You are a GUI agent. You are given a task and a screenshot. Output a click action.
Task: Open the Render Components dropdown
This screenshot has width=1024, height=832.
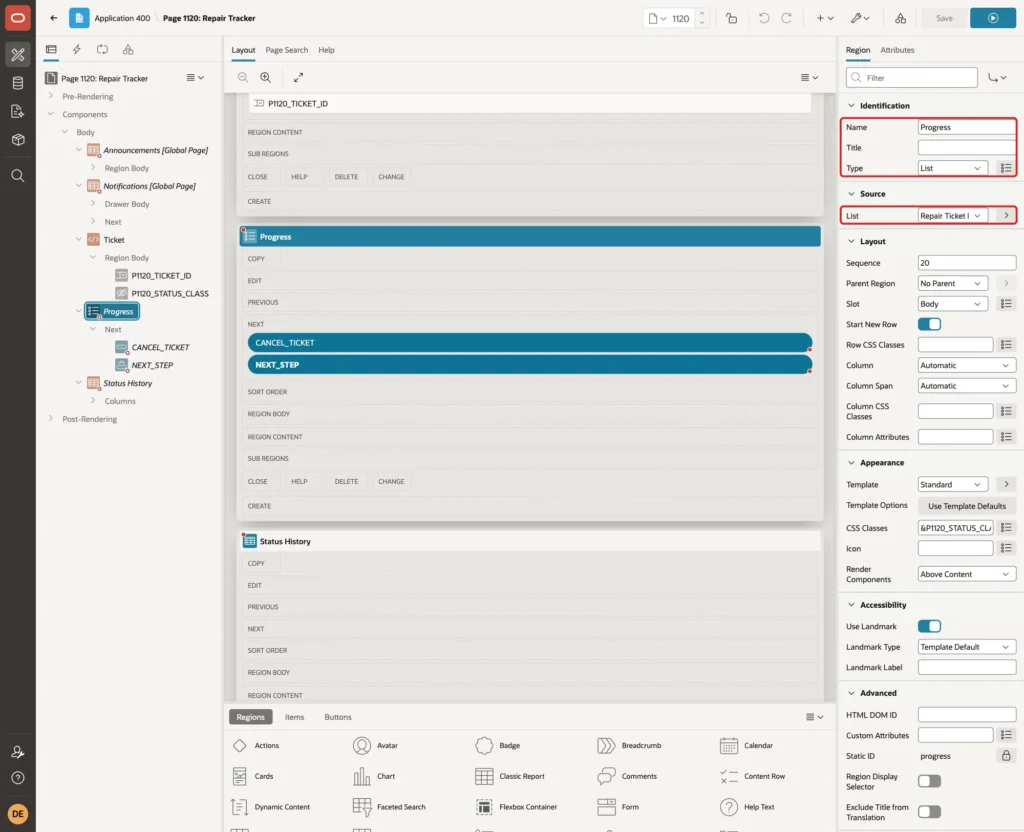click(967, 574)
